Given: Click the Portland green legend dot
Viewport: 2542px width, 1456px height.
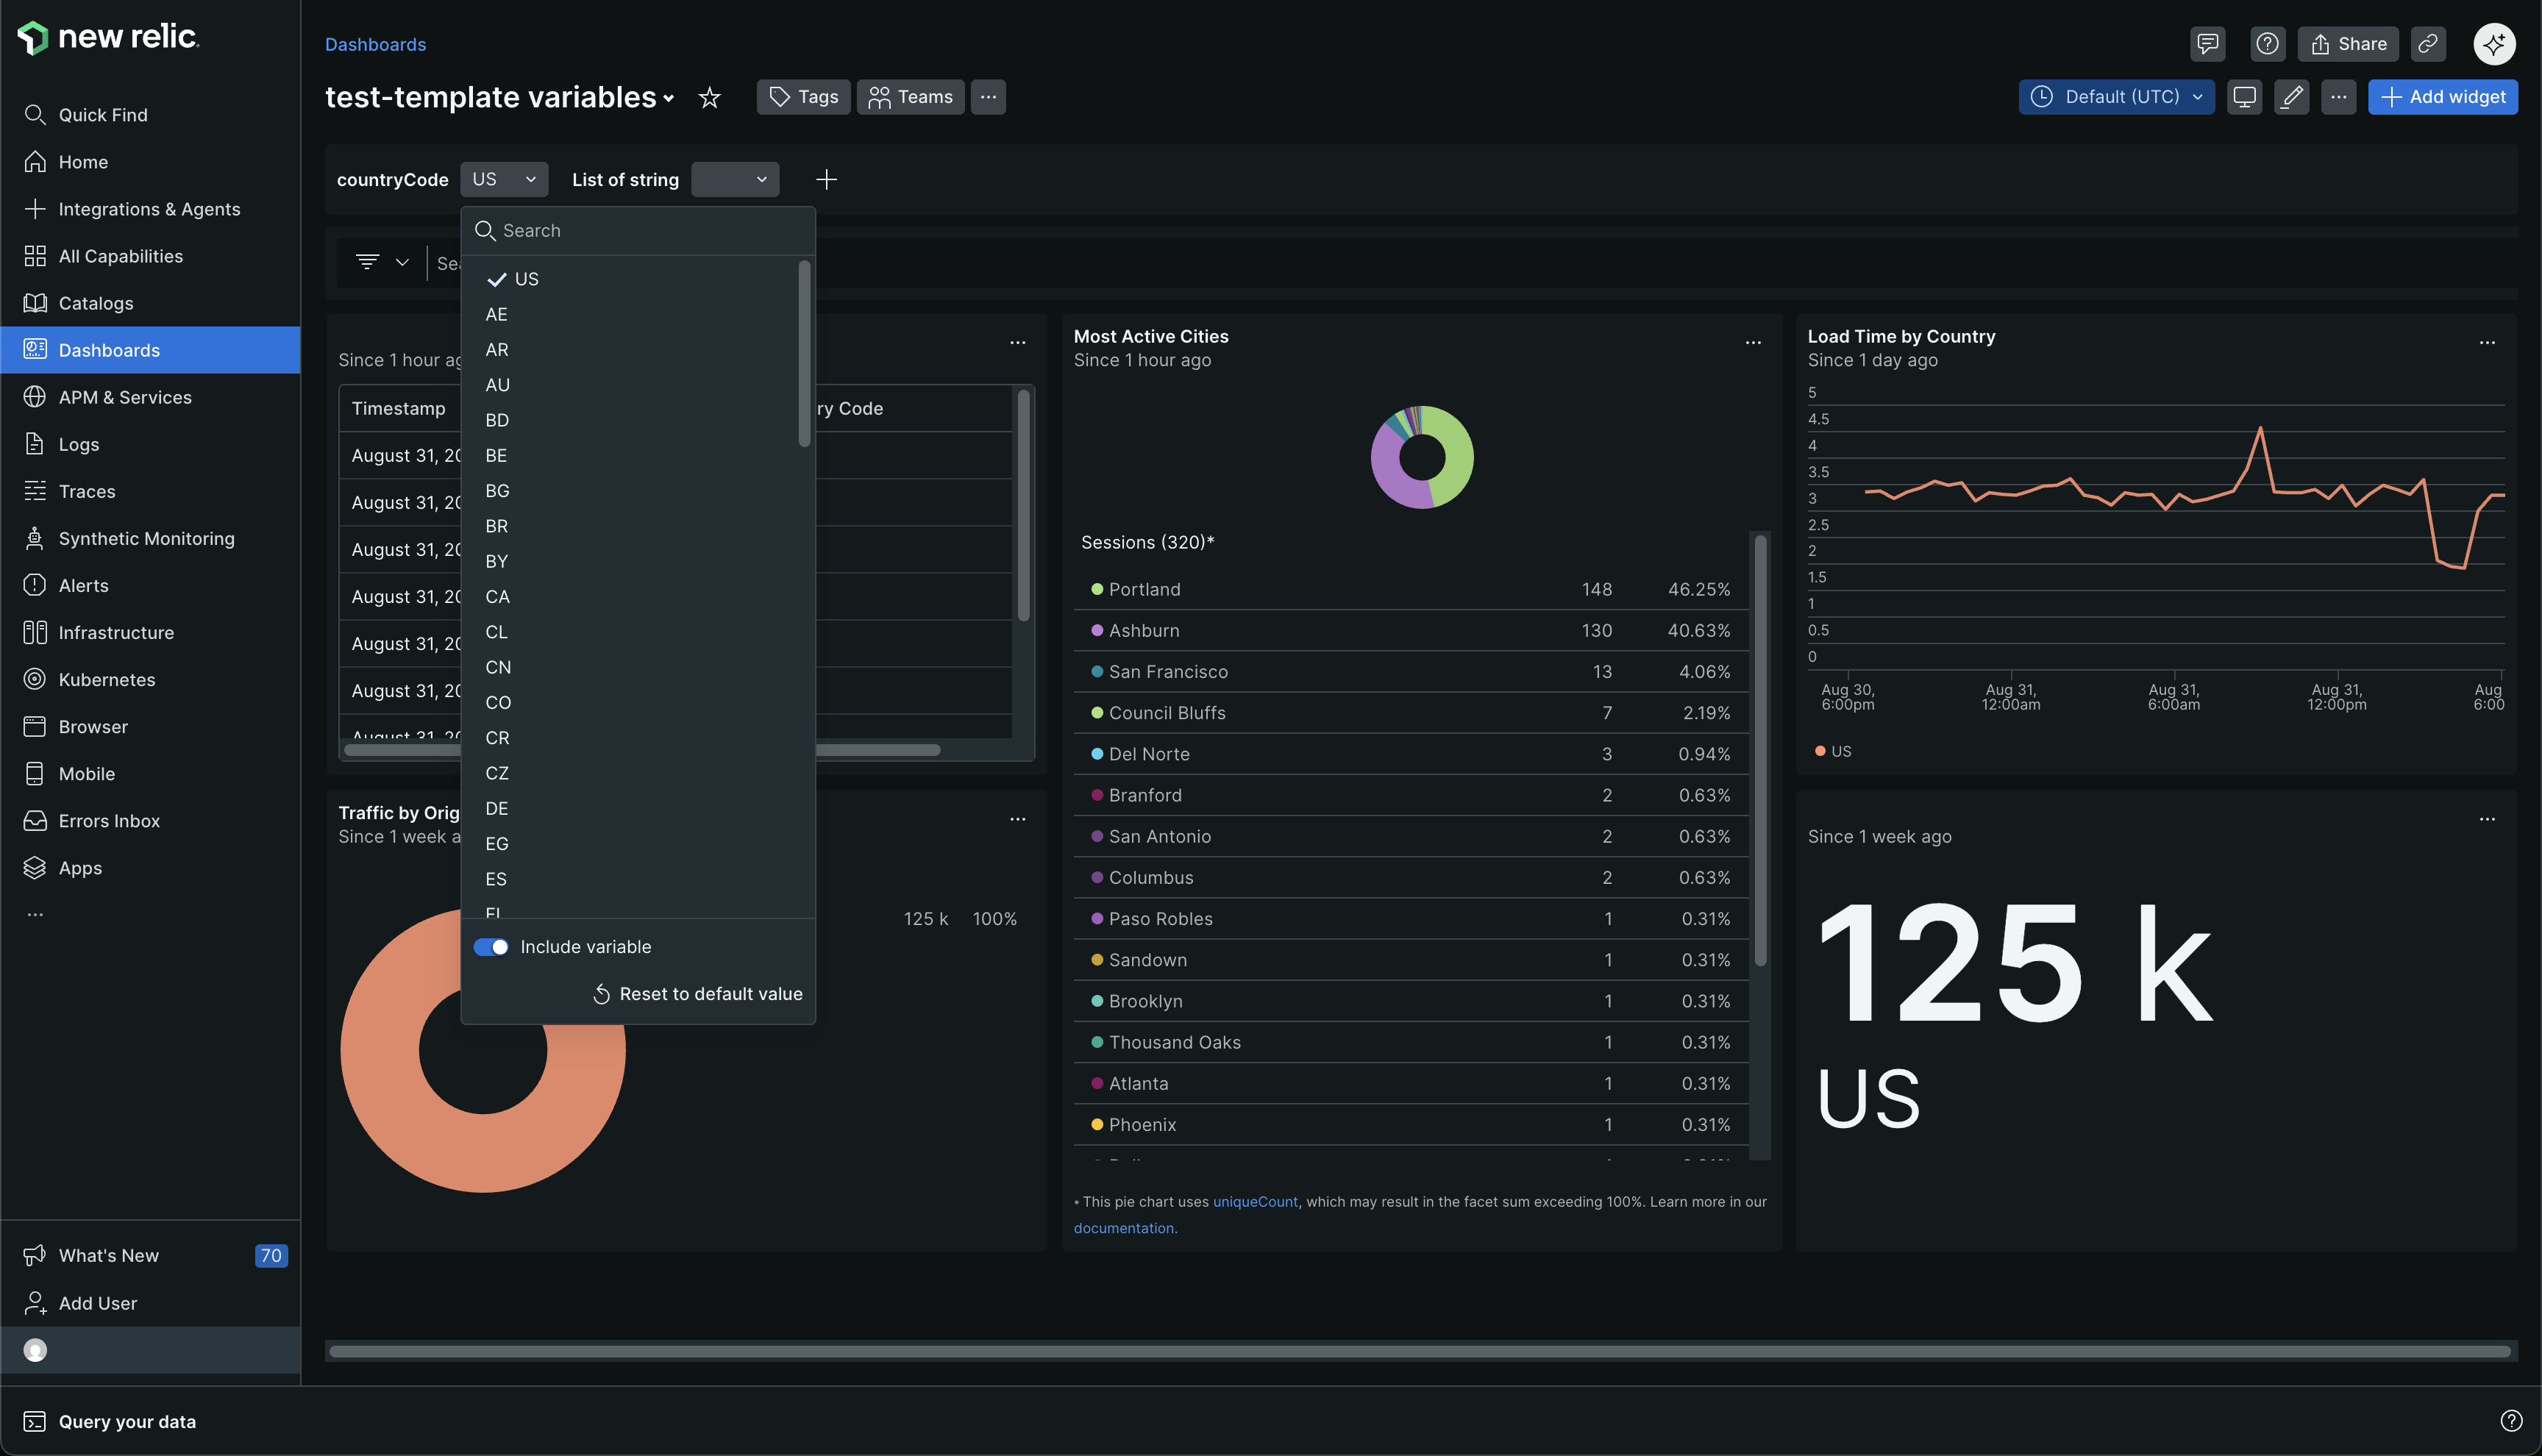Looking at the screenshot, I should pyautogui.click(x=1097, y=590).
